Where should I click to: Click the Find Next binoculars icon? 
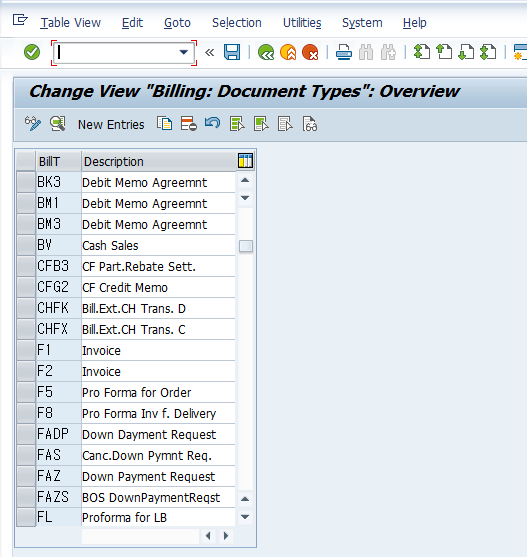[388, 52]
